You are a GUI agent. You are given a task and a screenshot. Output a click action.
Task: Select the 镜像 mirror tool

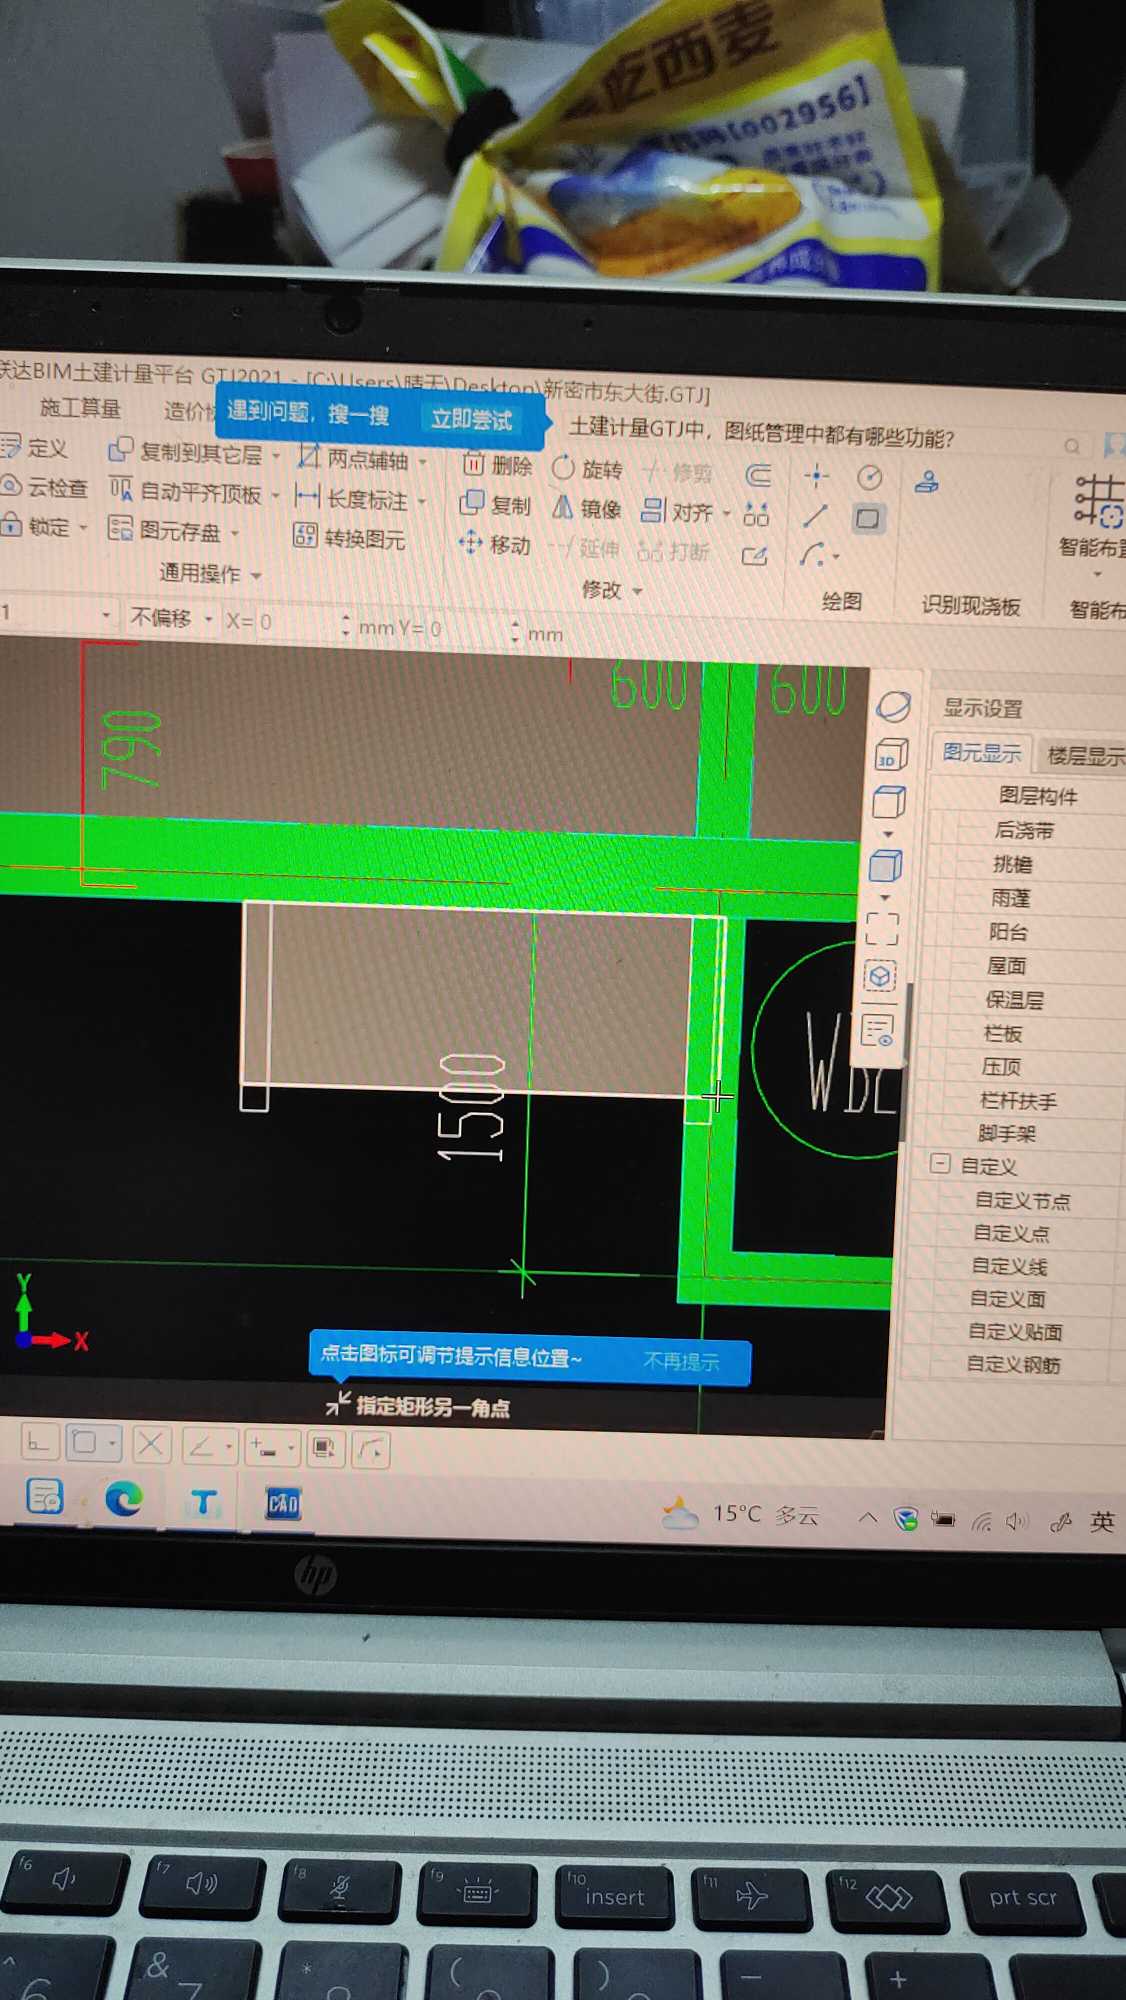(587, 509)
